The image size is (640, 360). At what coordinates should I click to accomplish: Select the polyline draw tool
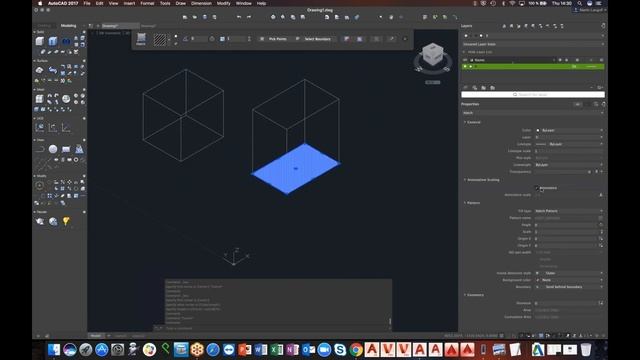pyautogui.click(x=40, y=149)
